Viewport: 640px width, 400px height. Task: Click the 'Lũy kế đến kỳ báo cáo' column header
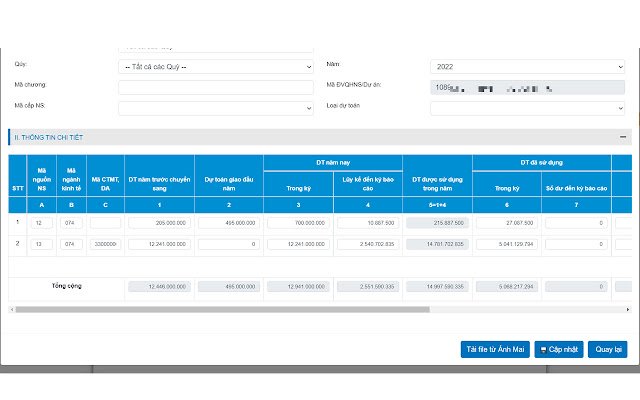tap(368, 184)
